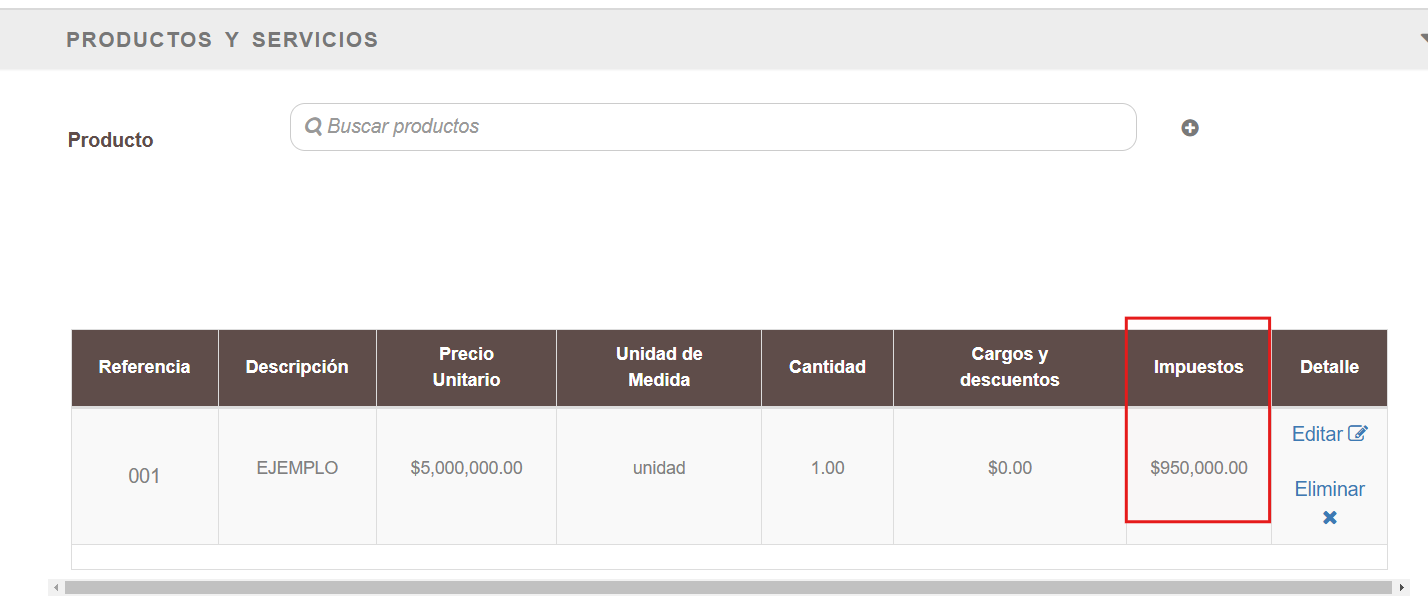Click the magnifier icon in product search
Image resolution: width=1428 pixels, height=596 pixels.
coord(313,127)
